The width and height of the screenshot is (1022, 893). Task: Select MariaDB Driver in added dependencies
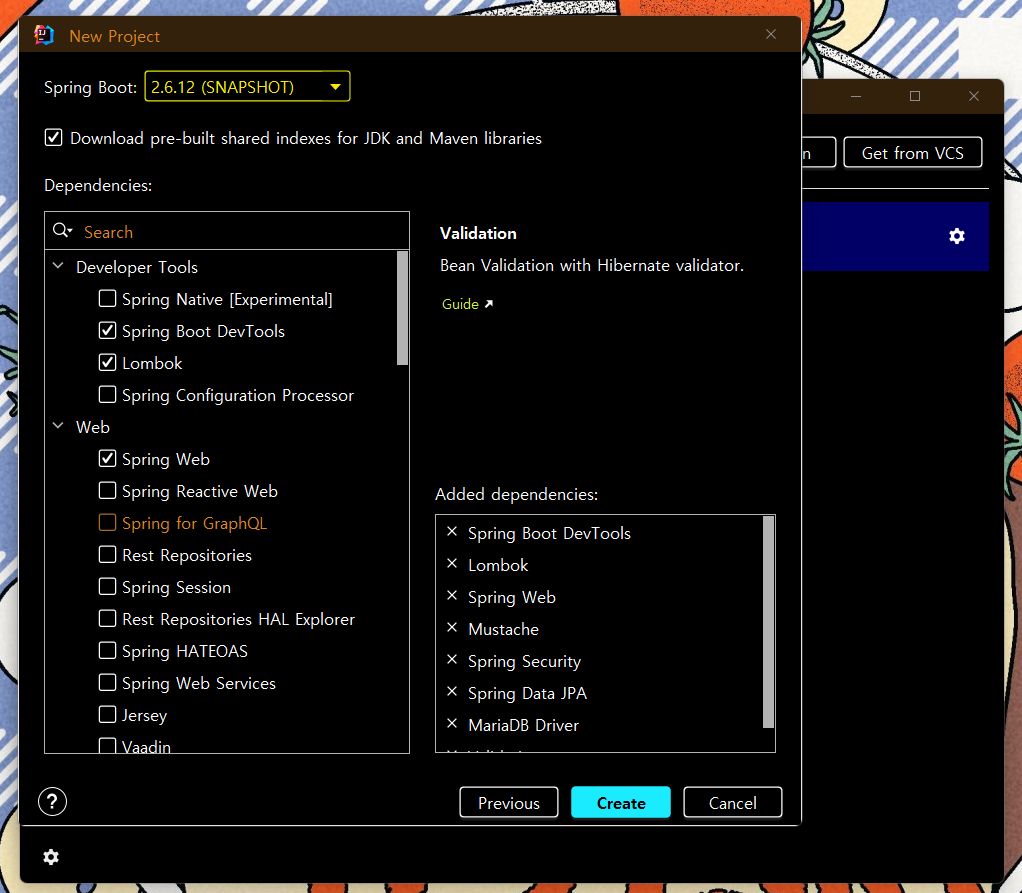pyautogui.click(x=523, y=725)
